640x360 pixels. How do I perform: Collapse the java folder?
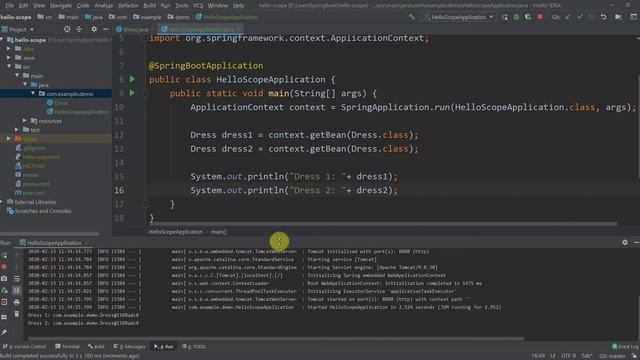point(25,84)
